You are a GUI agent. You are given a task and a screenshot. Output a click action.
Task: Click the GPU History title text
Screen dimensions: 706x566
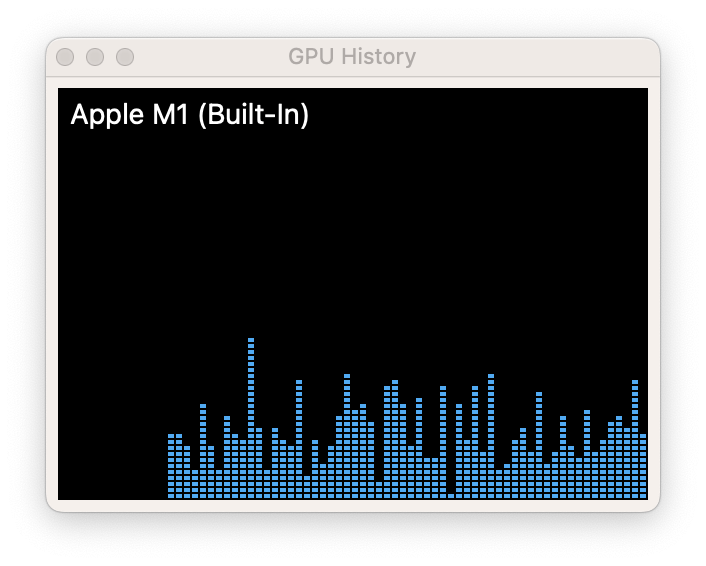352,57
